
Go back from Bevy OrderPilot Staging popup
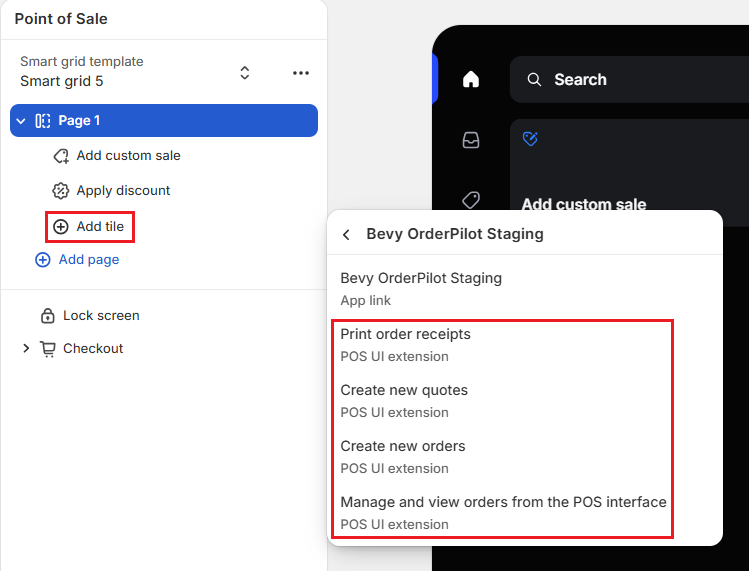click(347, 235)
